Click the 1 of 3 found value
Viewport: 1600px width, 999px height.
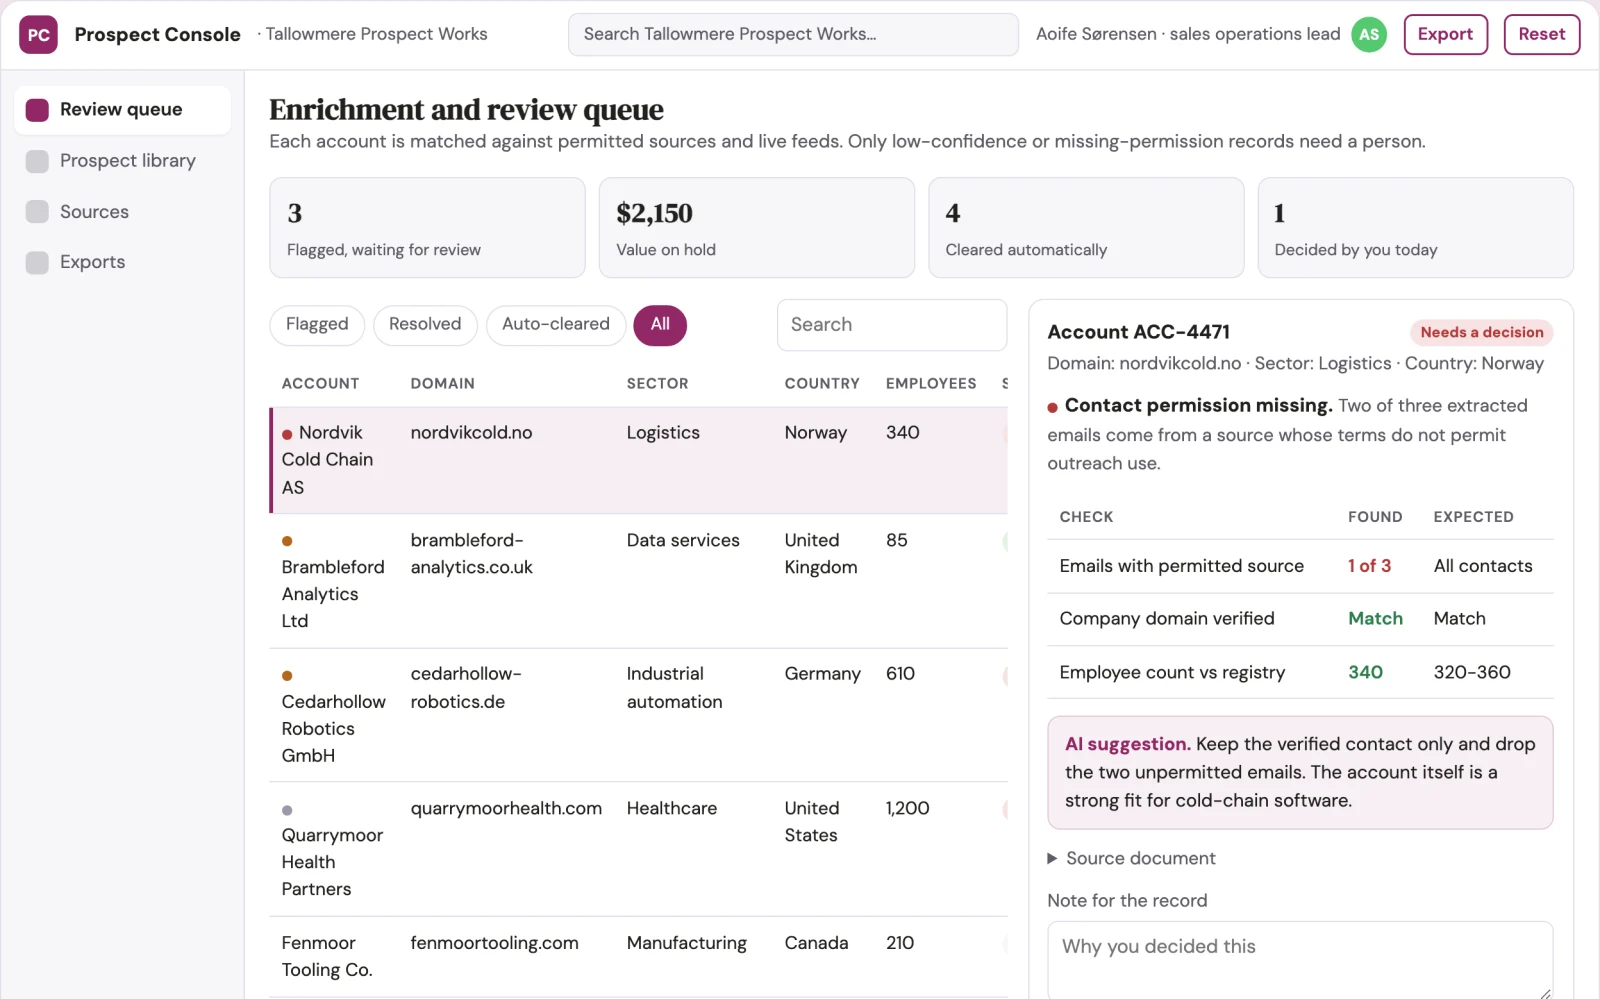click(1369, 566)
